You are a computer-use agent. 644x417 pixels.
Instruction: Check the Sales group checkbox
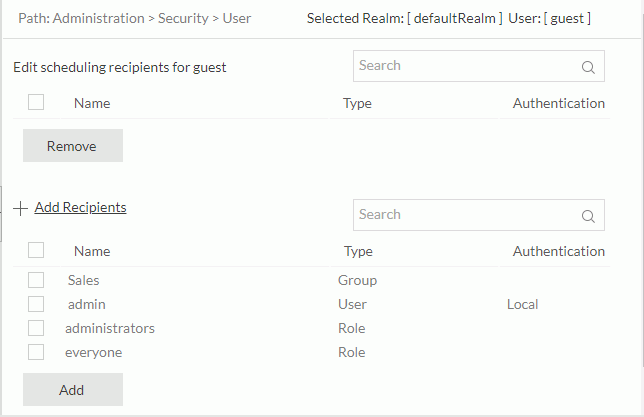point(36,280)
